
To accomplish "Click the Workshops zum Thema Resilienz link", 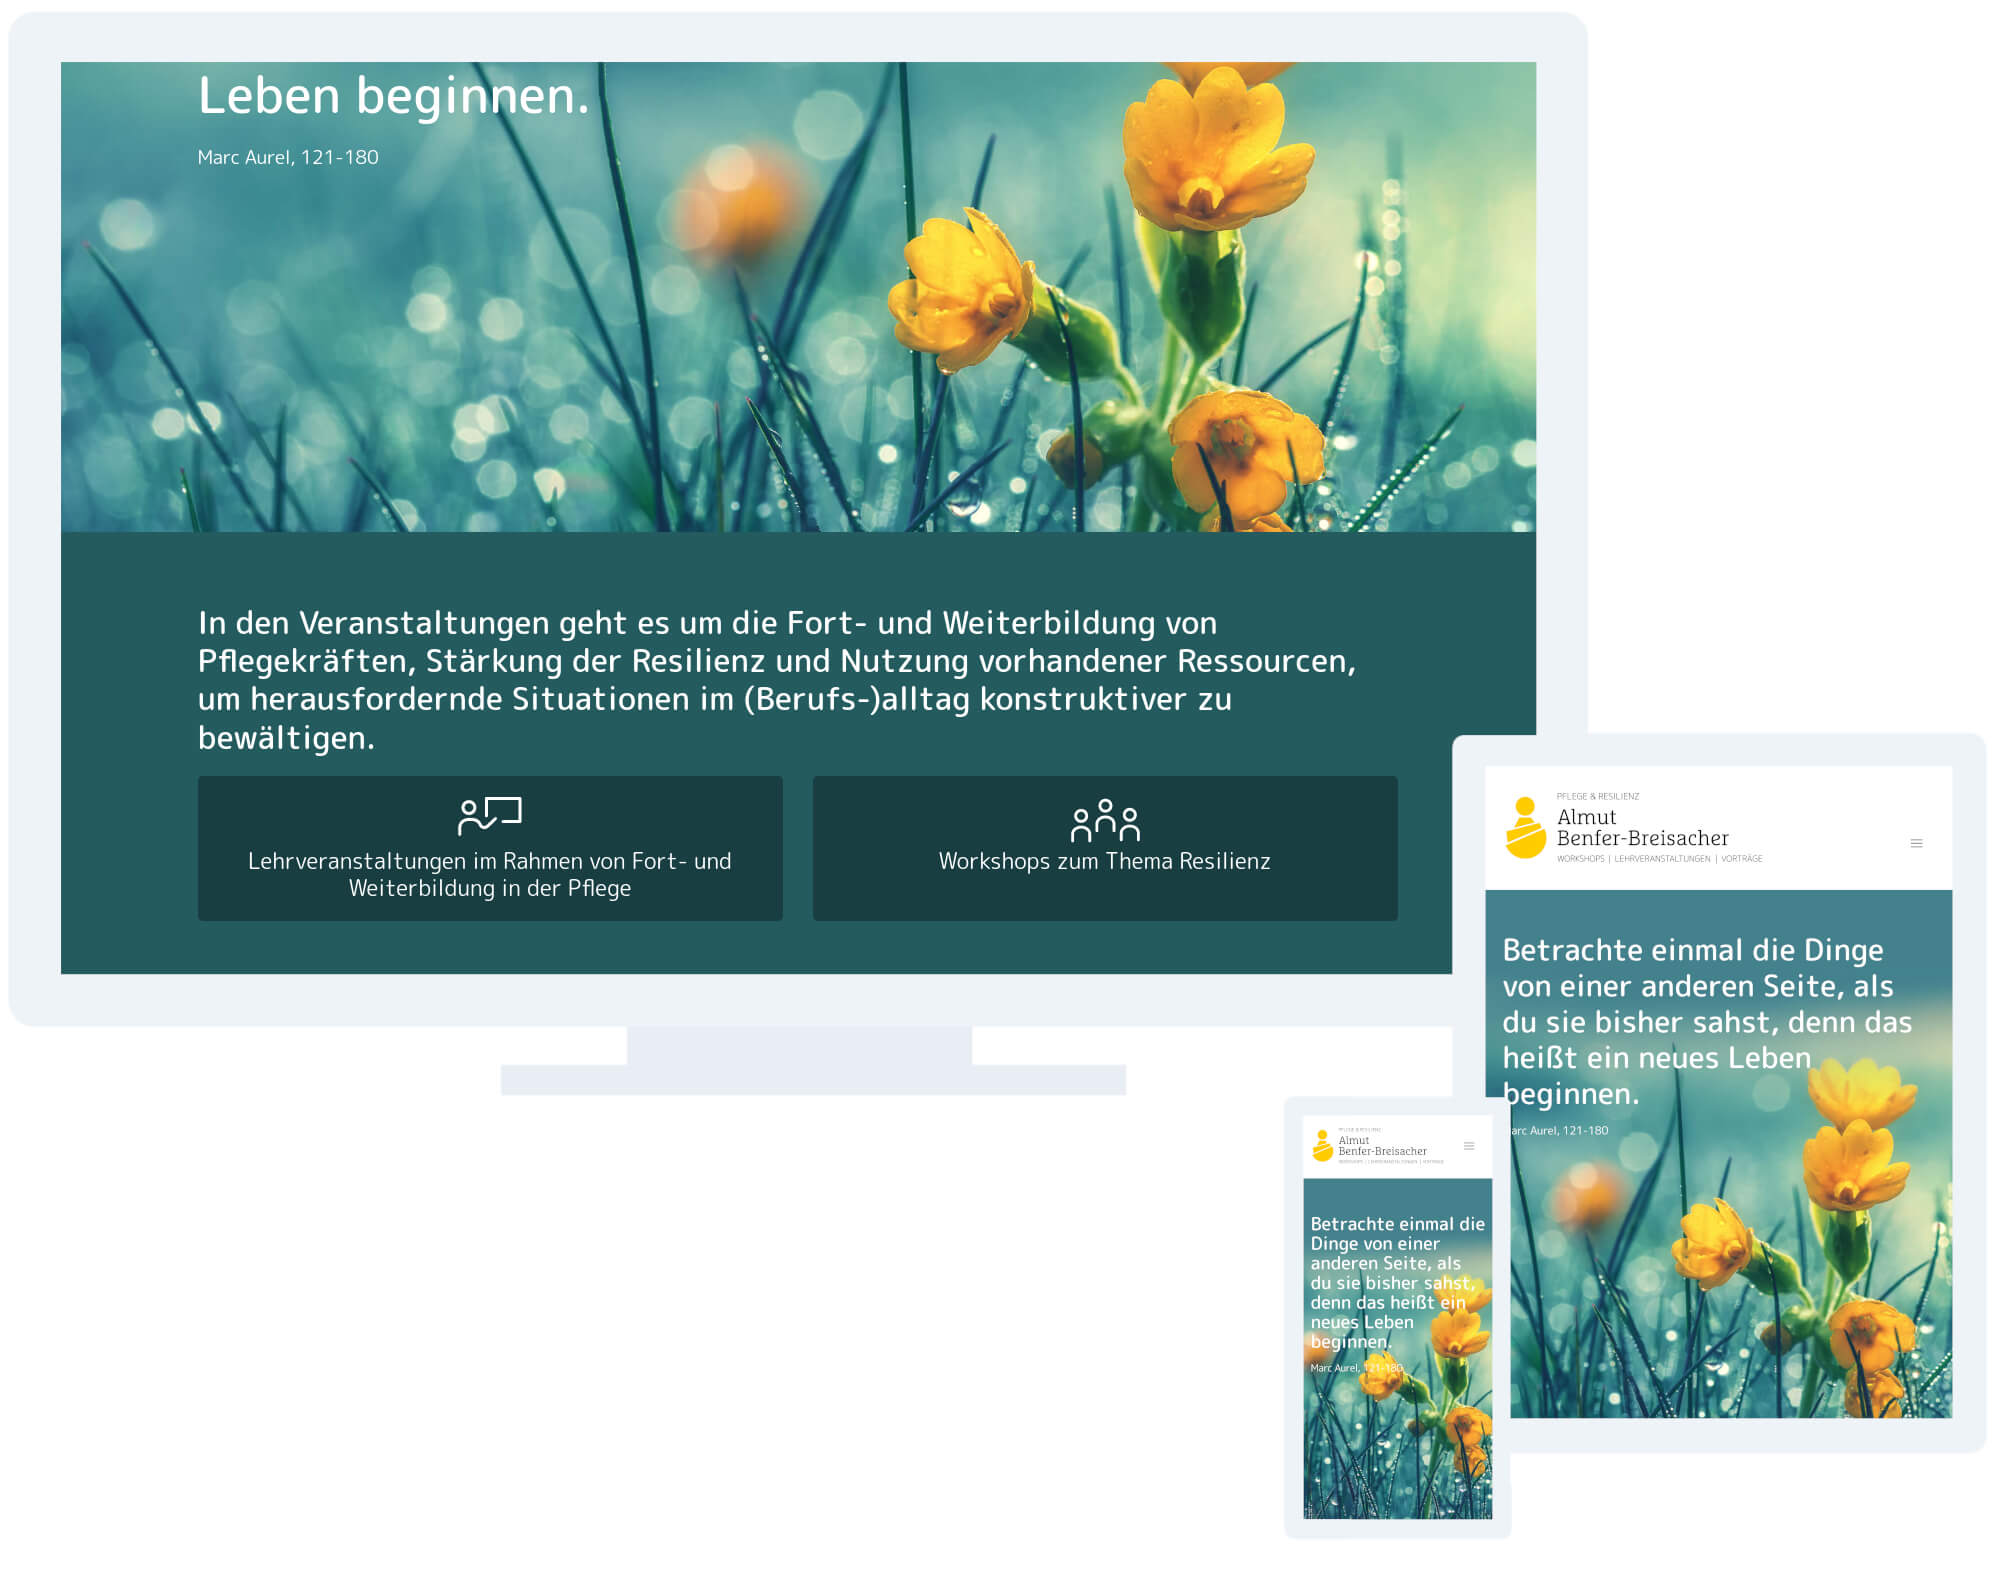I will [x=1104, y=862].
